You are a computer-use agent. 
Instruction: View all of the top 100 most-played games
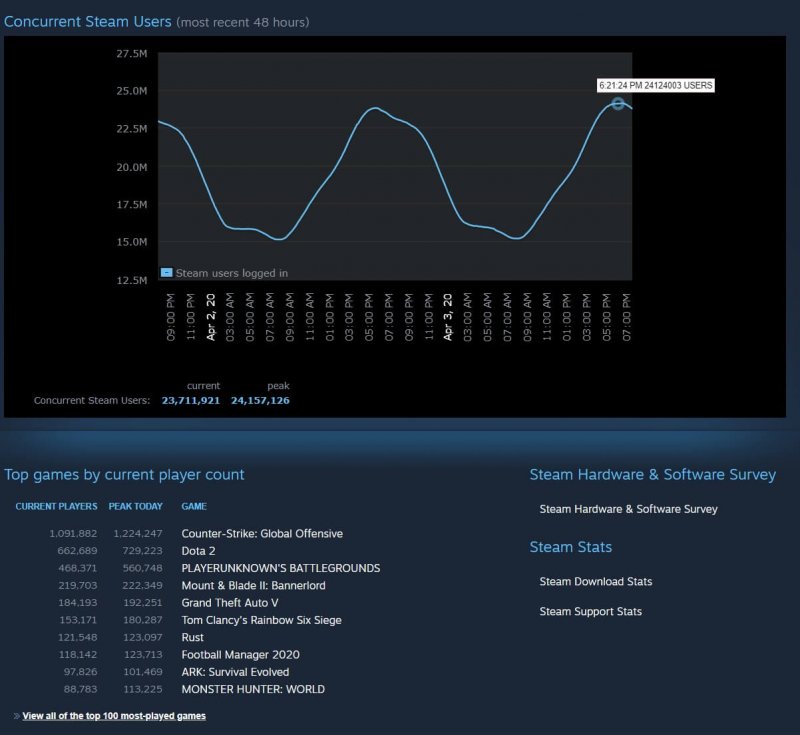[115, 716]
